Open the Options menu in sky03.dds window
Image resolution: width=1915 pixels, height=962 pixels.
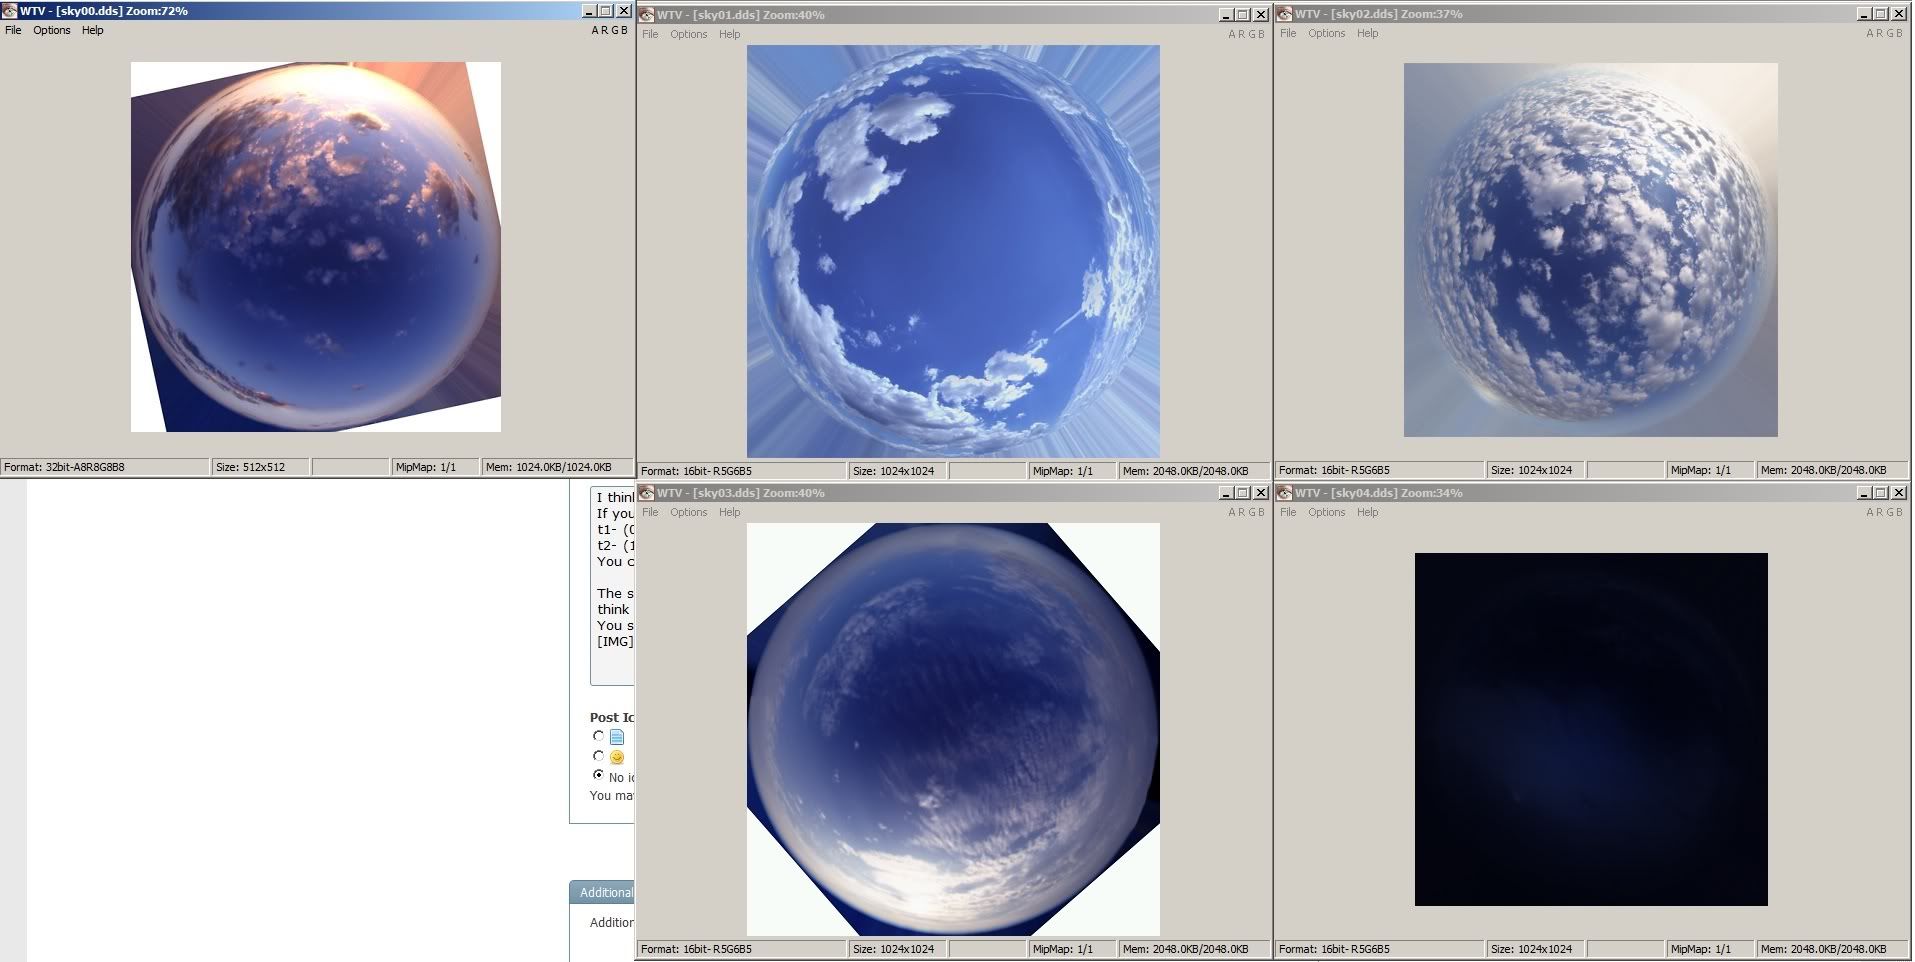tap(689, 512)
